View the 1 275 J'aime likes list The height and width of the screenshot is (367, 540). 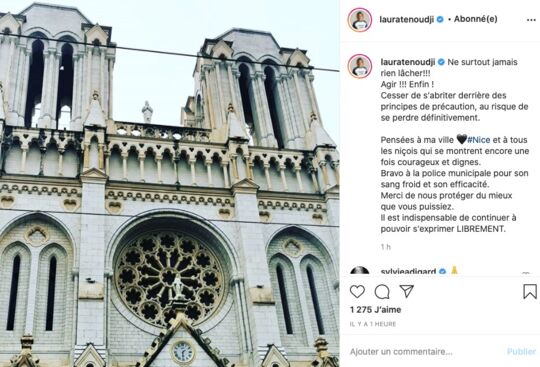[x=375, y=310]
